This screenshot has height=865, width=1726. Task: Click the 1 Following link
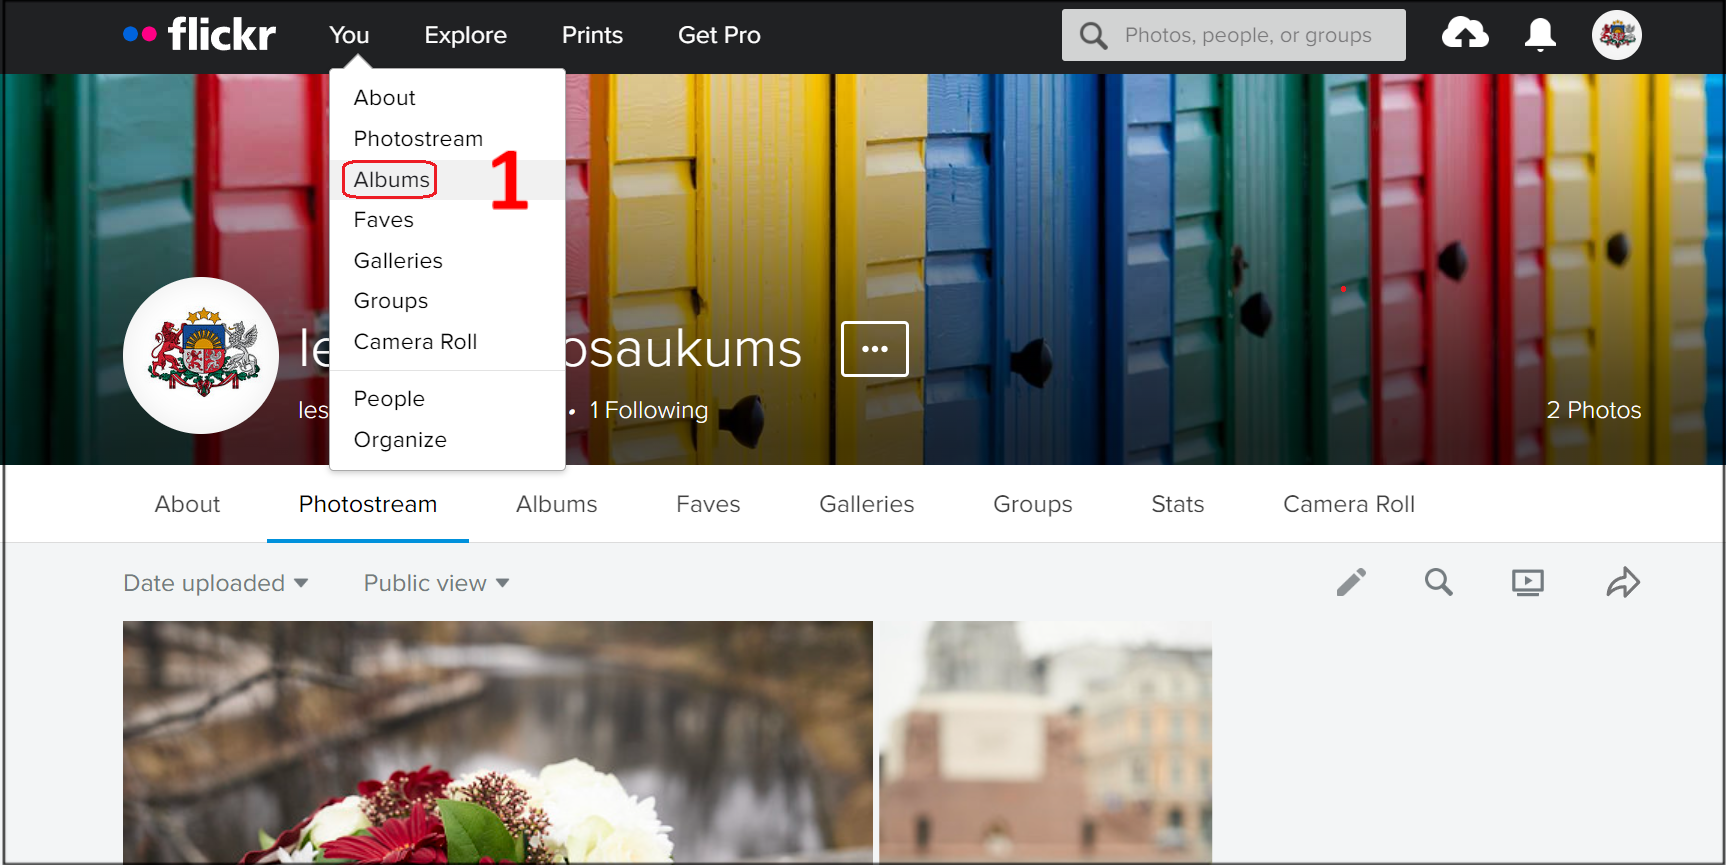click(x=648, y=410)
